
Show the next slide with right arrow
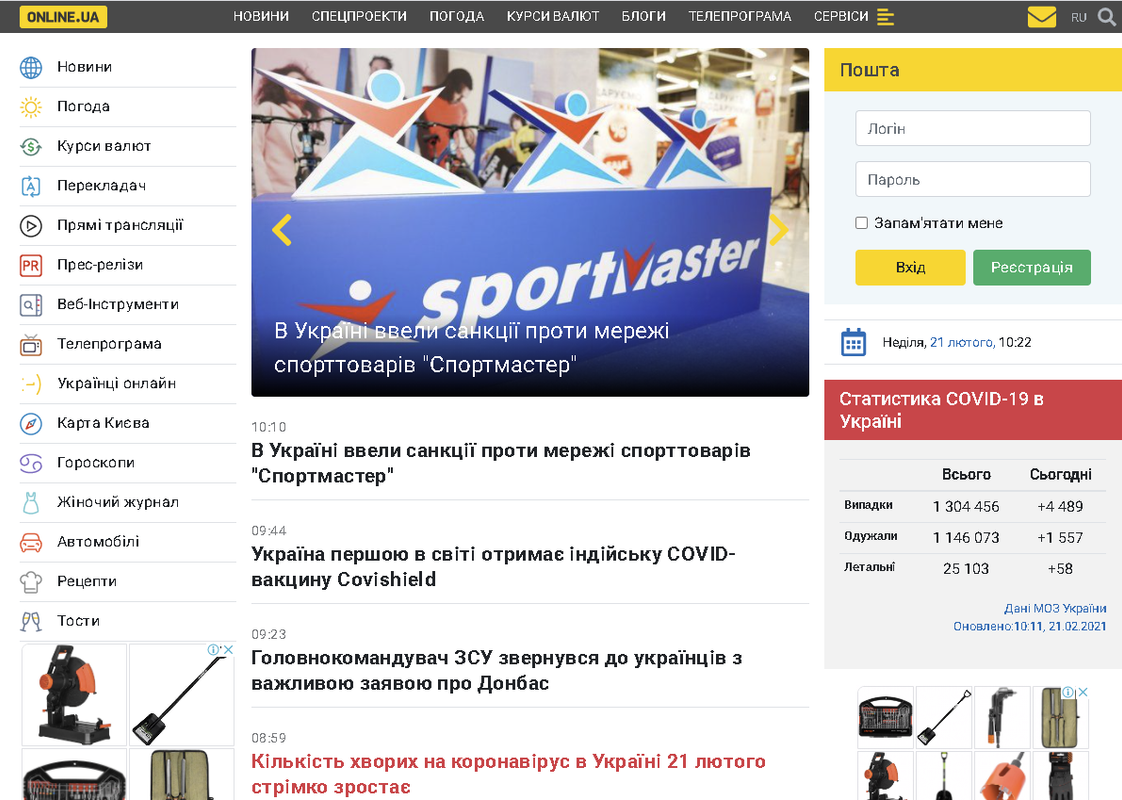[x=778, y=230]
